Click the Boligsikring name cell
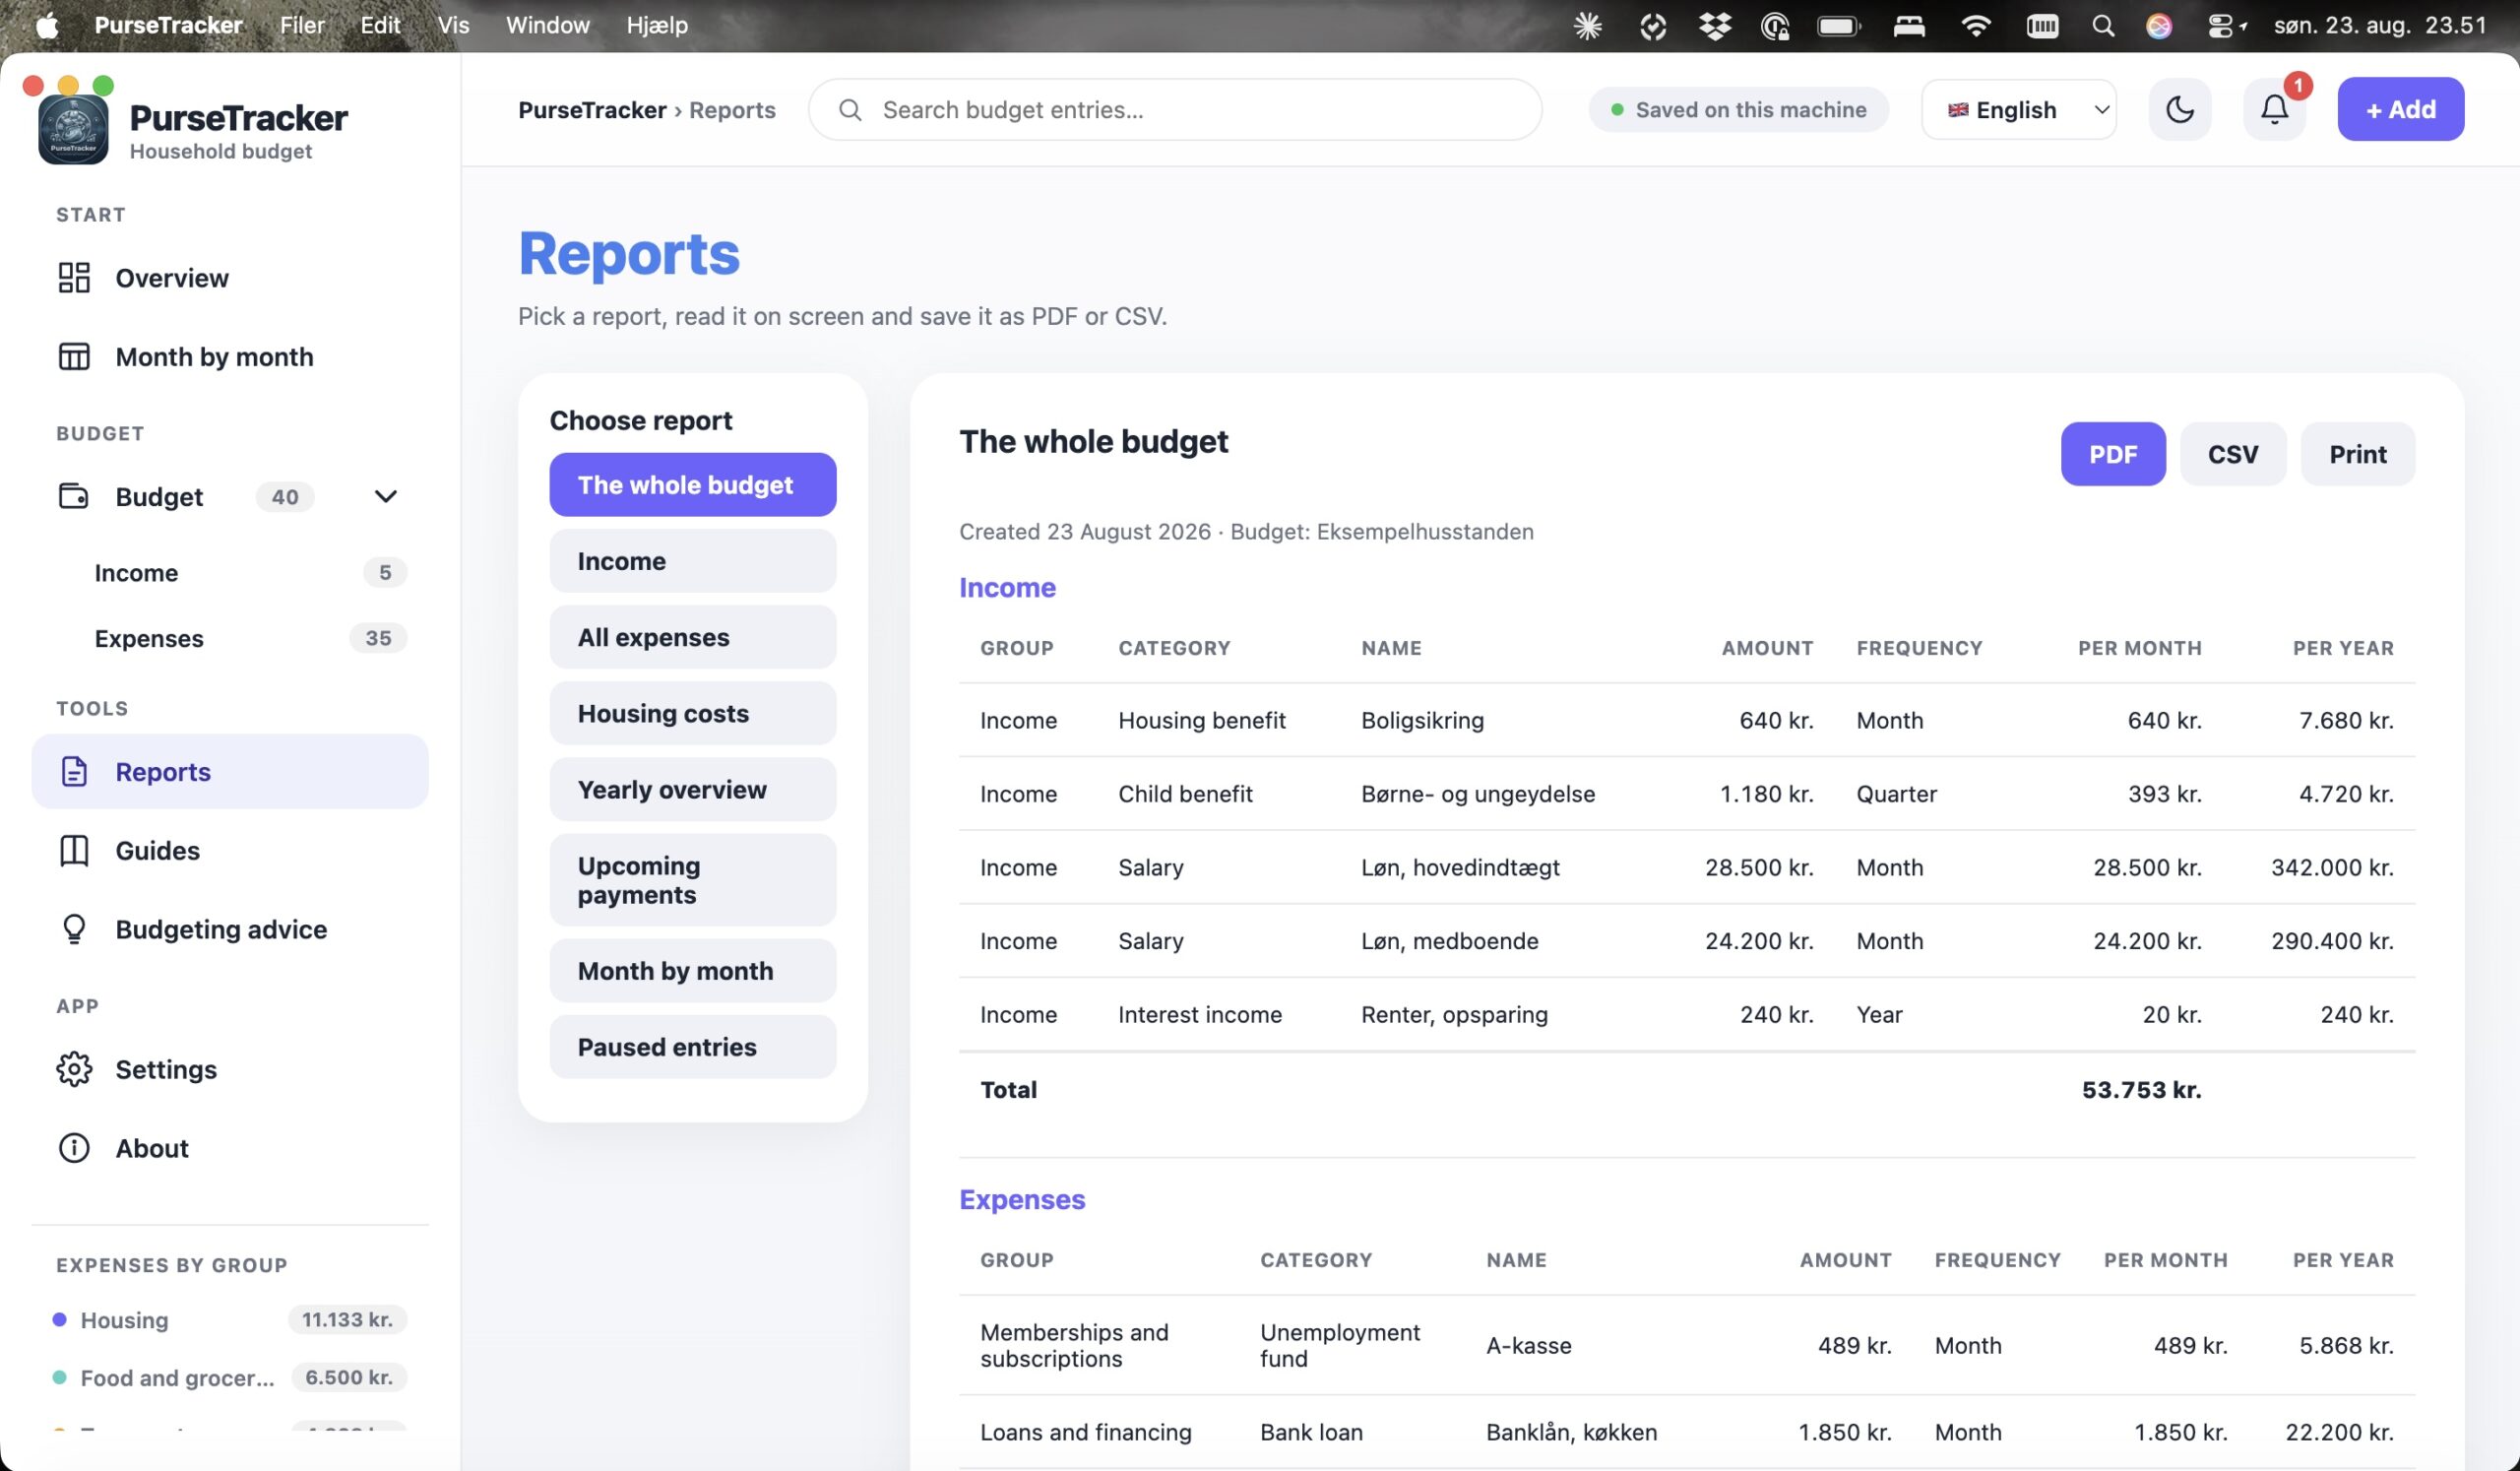 pos(1422,720)
